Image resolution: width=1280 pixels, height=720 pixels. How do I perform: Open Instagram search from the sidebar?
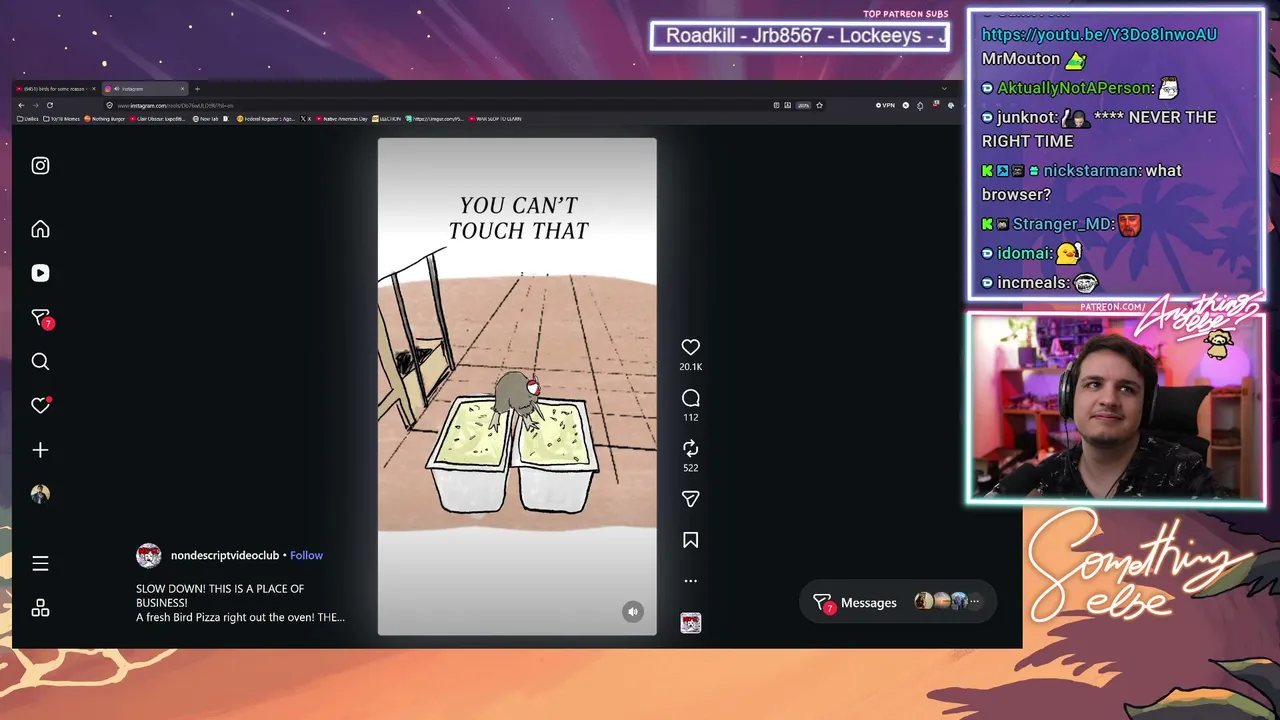40,361
